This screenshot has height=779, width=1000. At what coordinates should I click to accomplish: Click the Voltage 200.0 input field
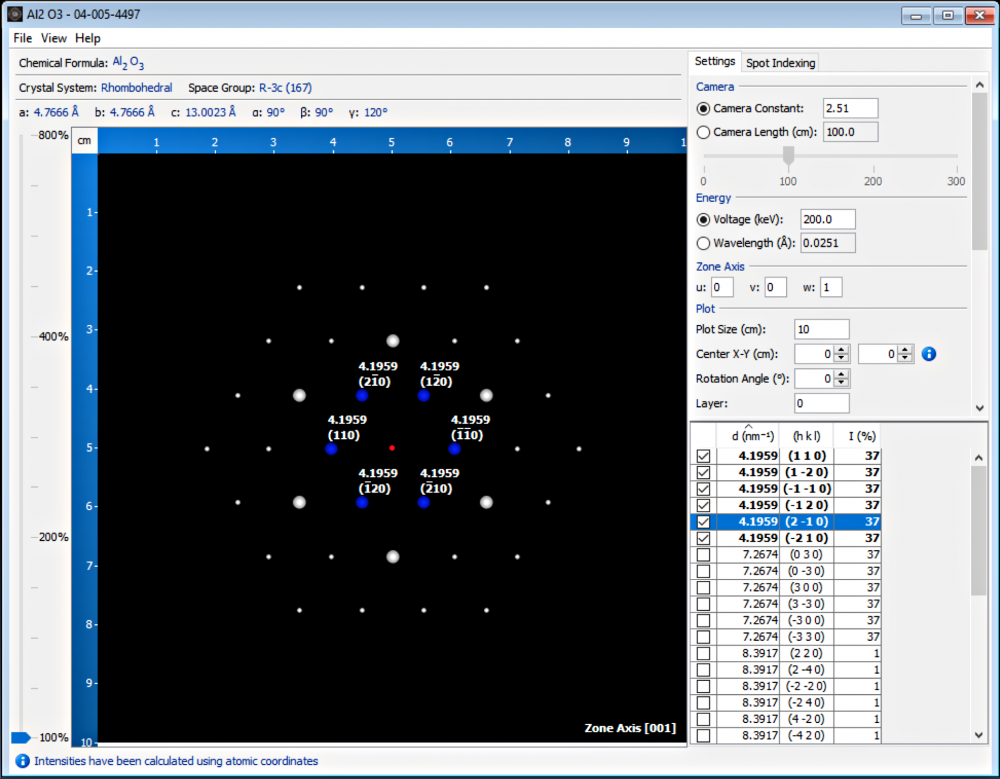pos(828,219)
